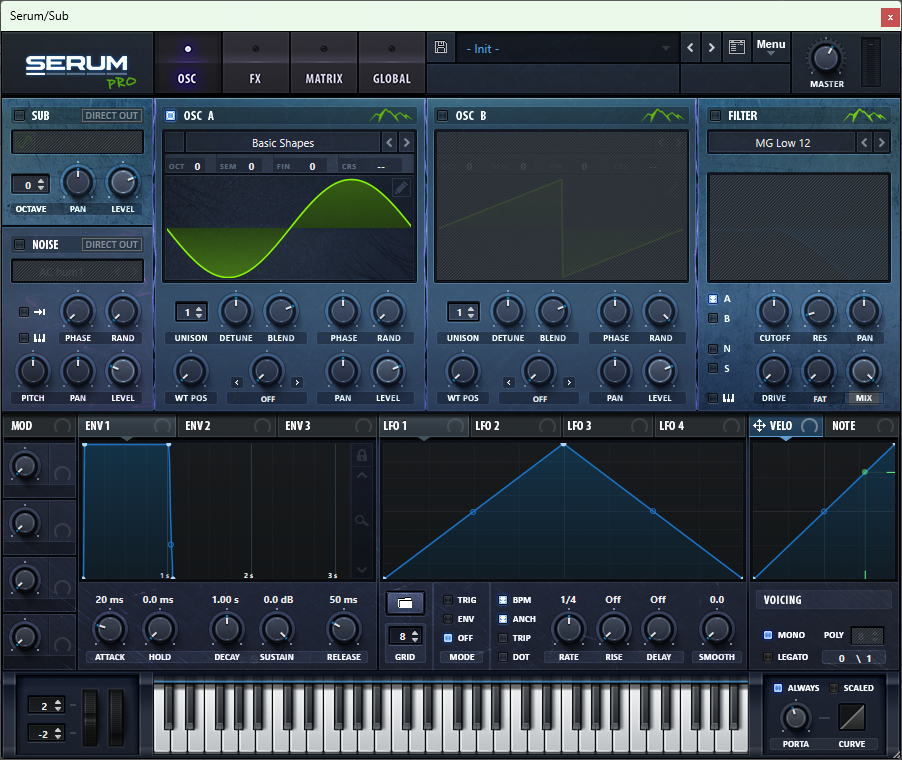902x760 pixels.
Task: Click the OSC A warp mode OFF label
Action: pyautogui.click(x=267, y=398)
